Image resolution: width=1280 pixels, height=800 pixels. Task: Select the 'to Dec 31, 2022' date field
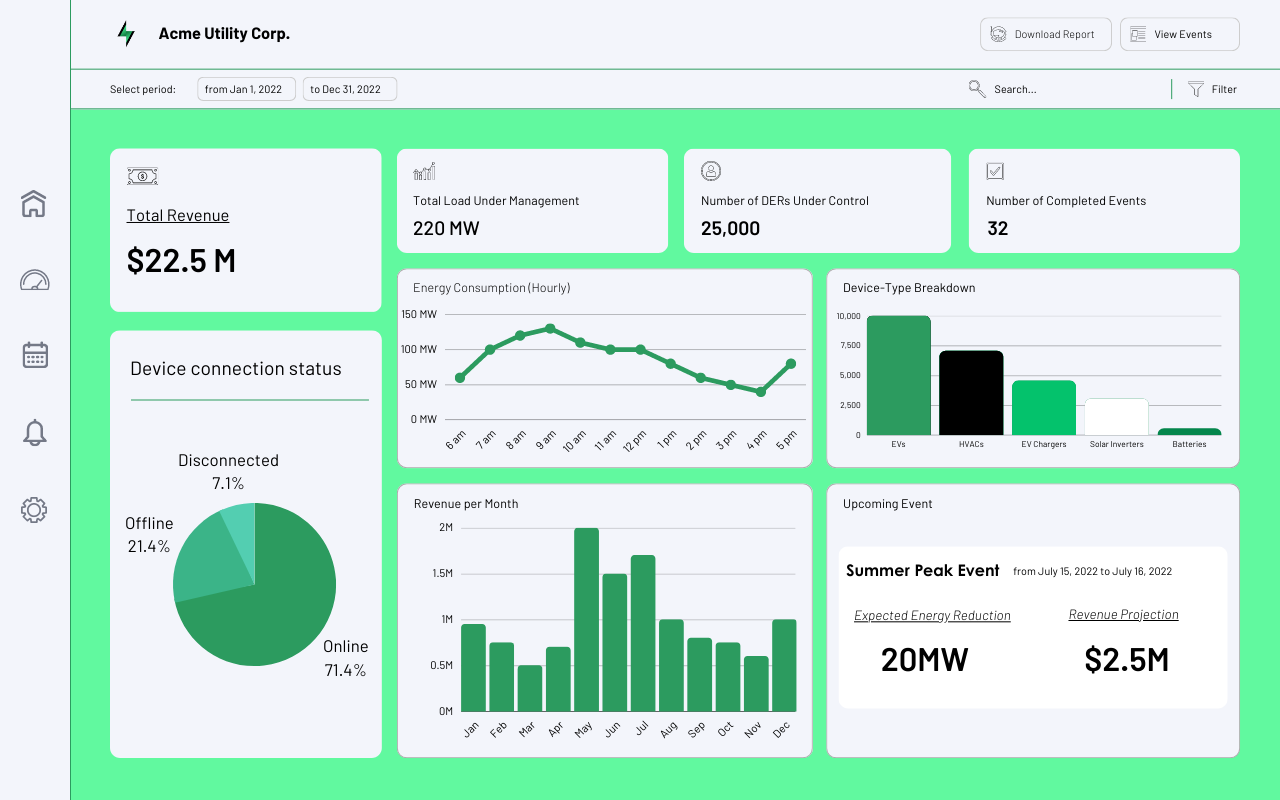coord(350,89)
